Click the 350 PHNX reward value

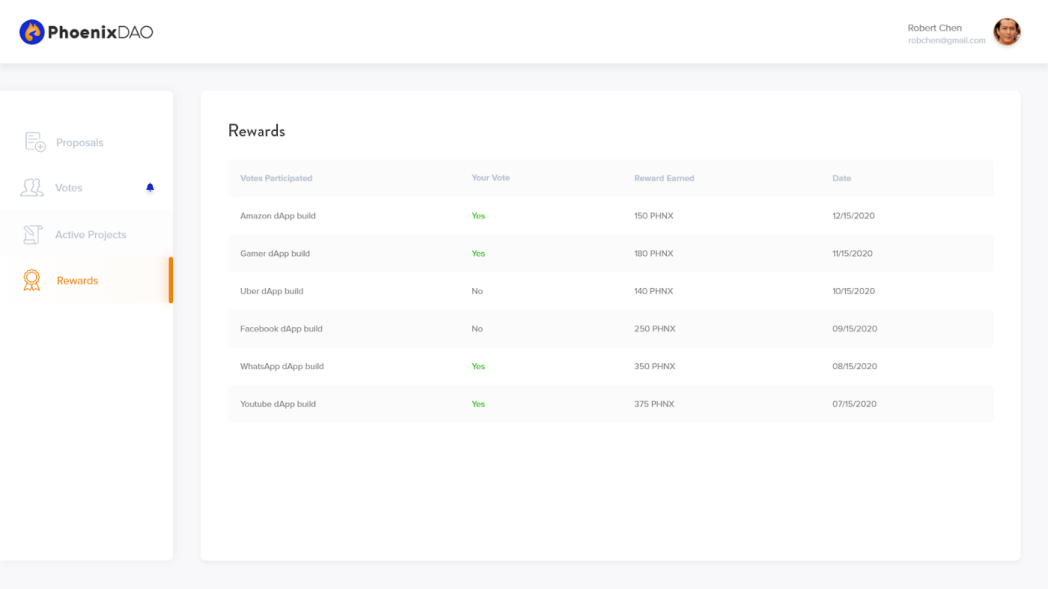654,366
